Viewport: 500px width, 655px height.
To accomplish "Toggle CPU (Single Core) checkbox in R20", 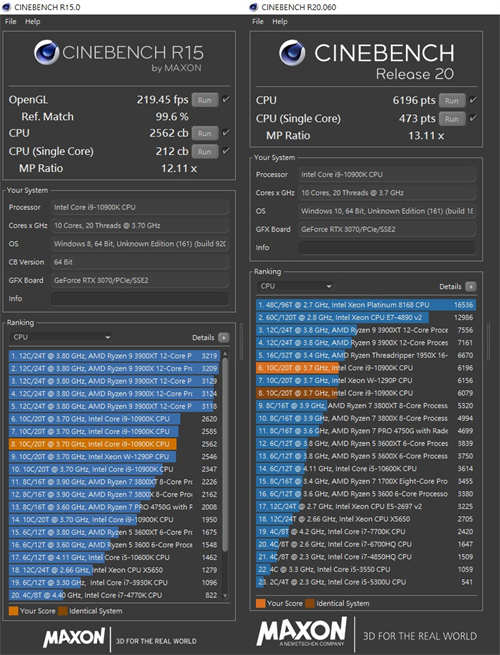I will coord(473,118).
